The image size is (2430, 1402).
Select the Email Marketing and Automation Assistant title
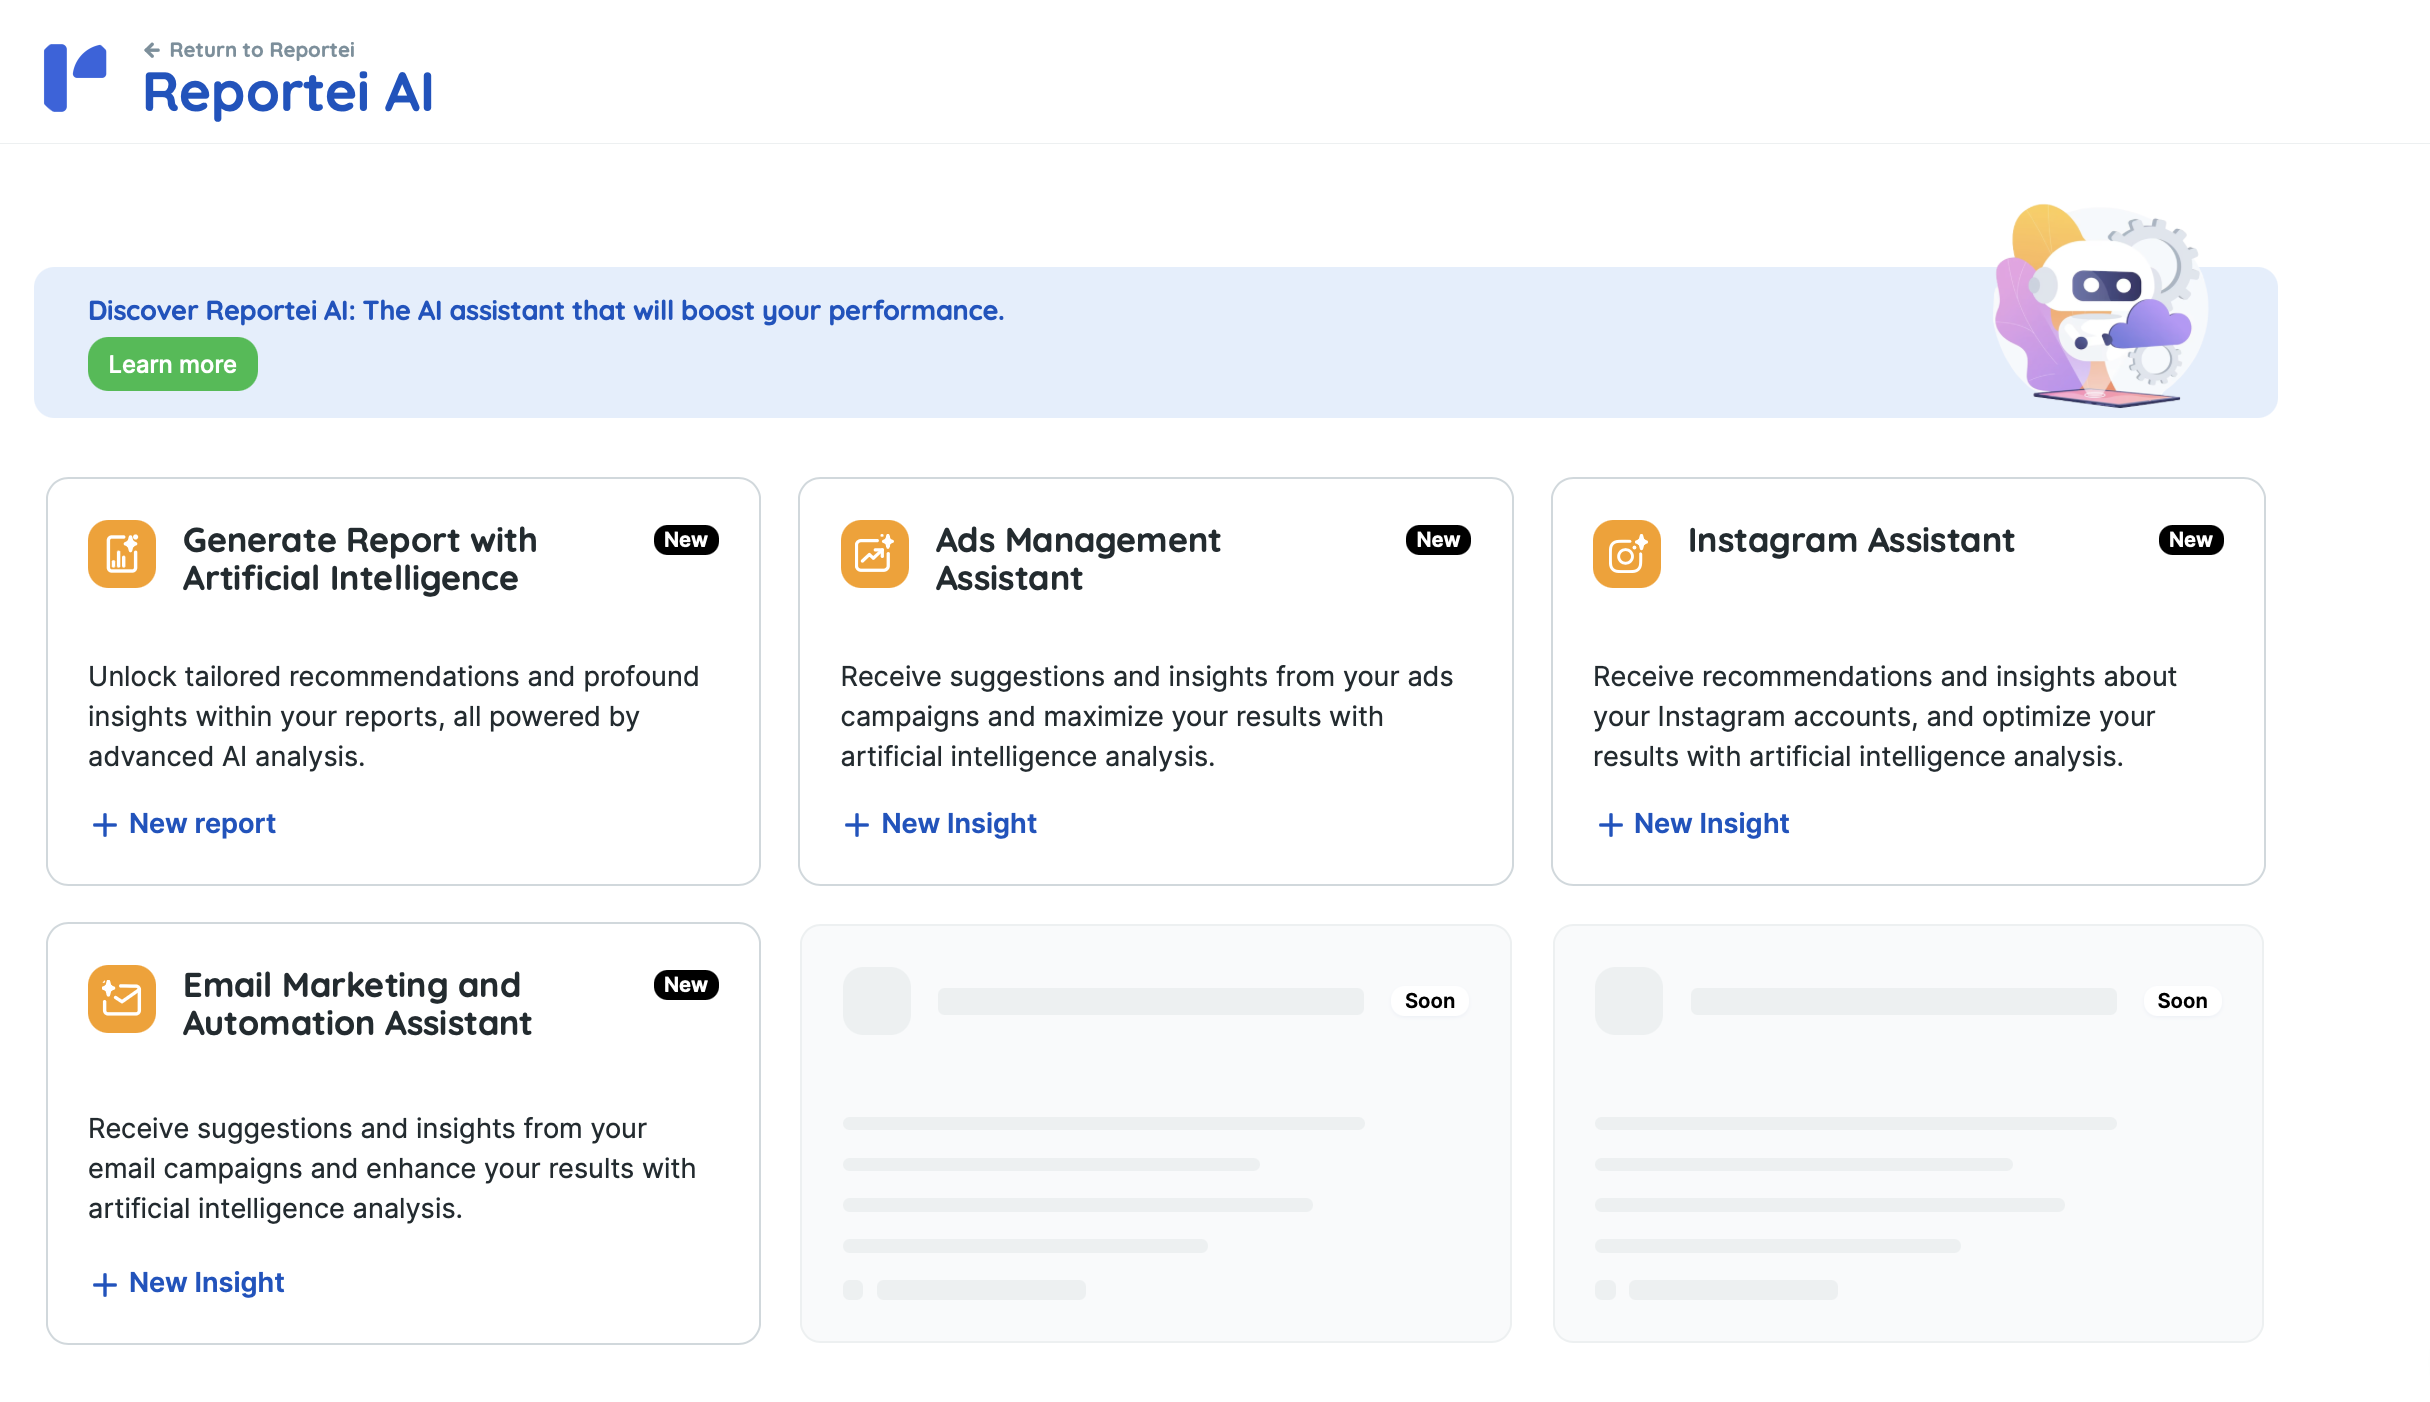[357, 1004]
